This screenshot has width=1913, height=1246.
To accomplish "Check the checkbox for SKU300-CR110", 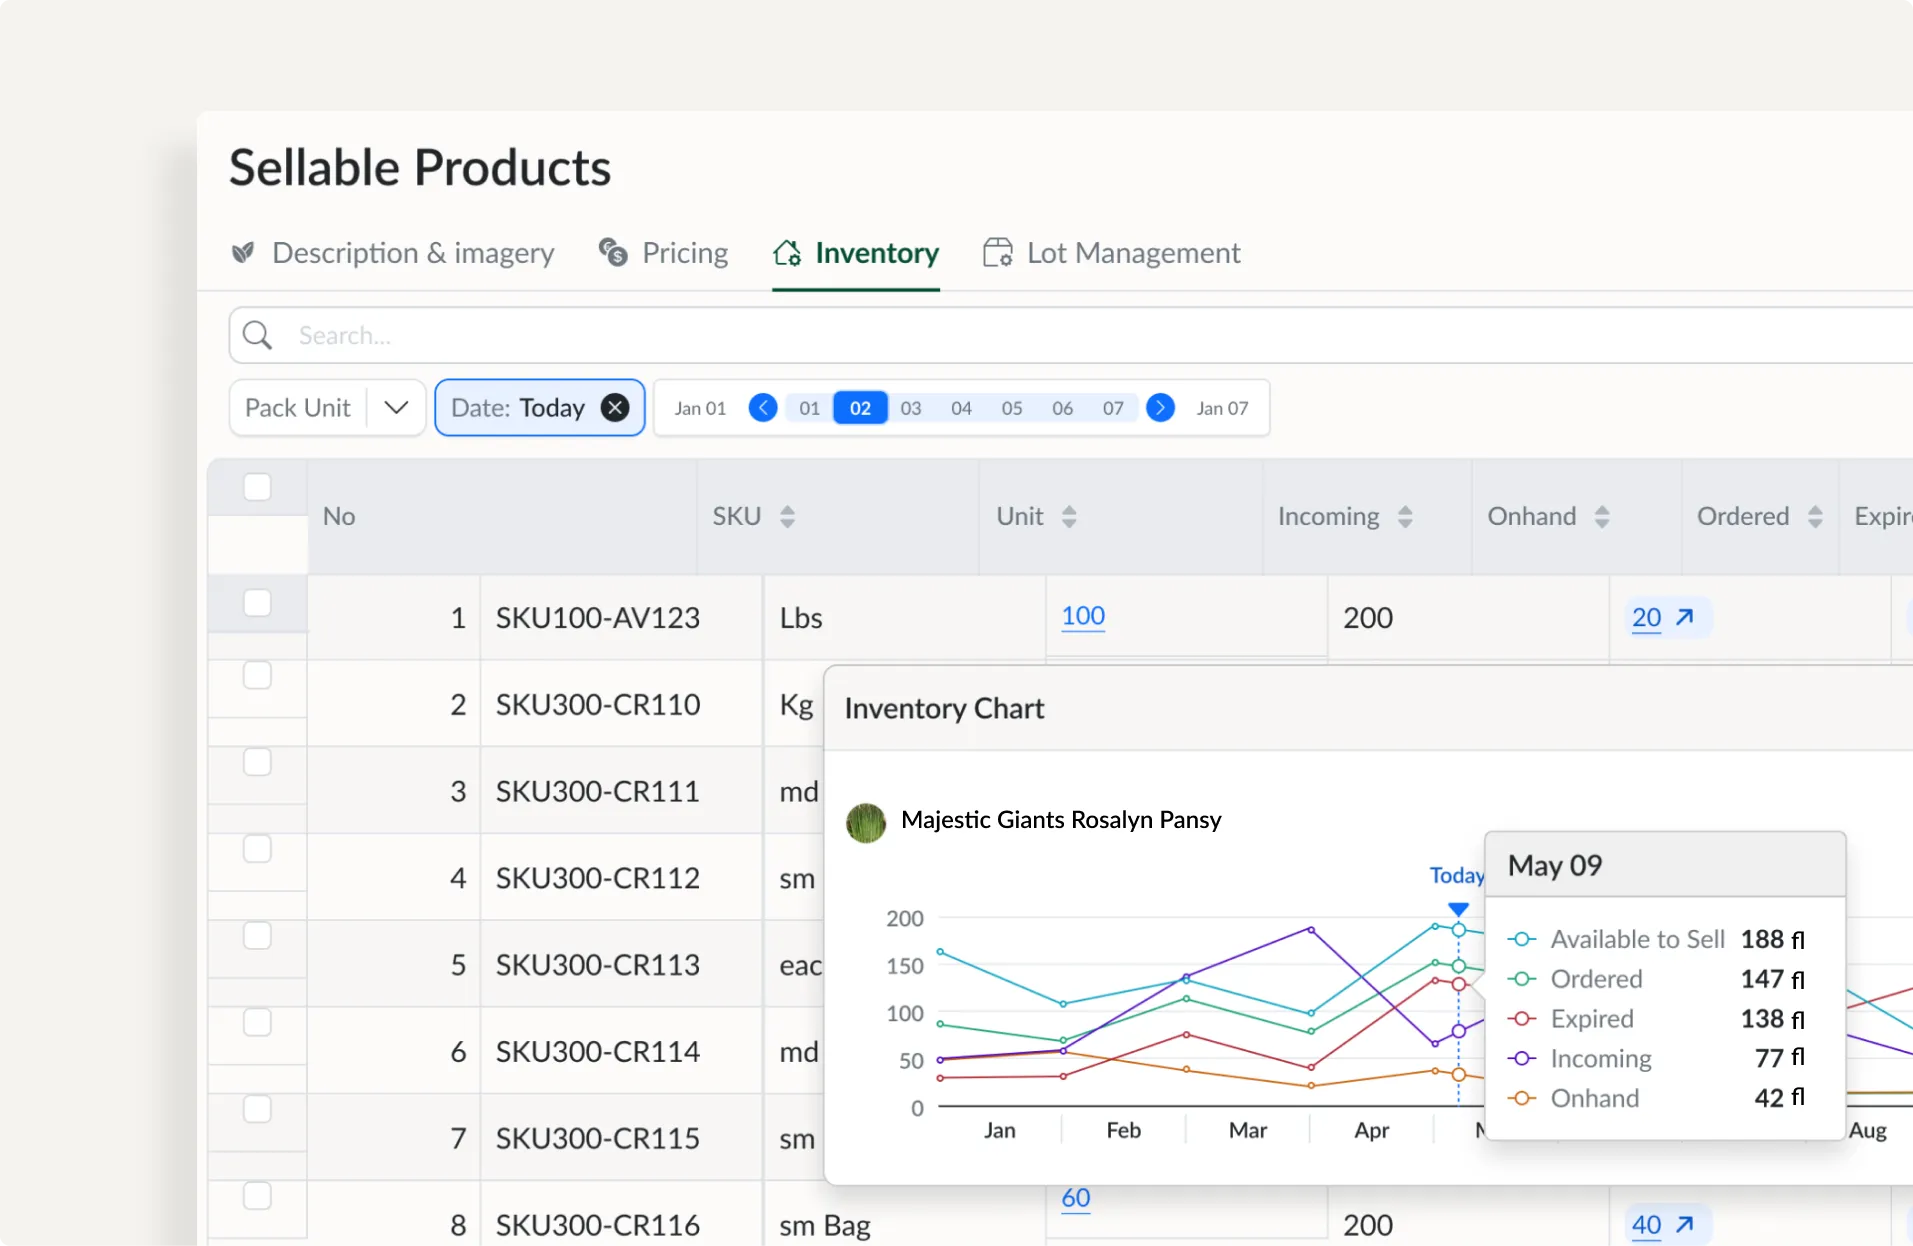I will pos(257,675).
